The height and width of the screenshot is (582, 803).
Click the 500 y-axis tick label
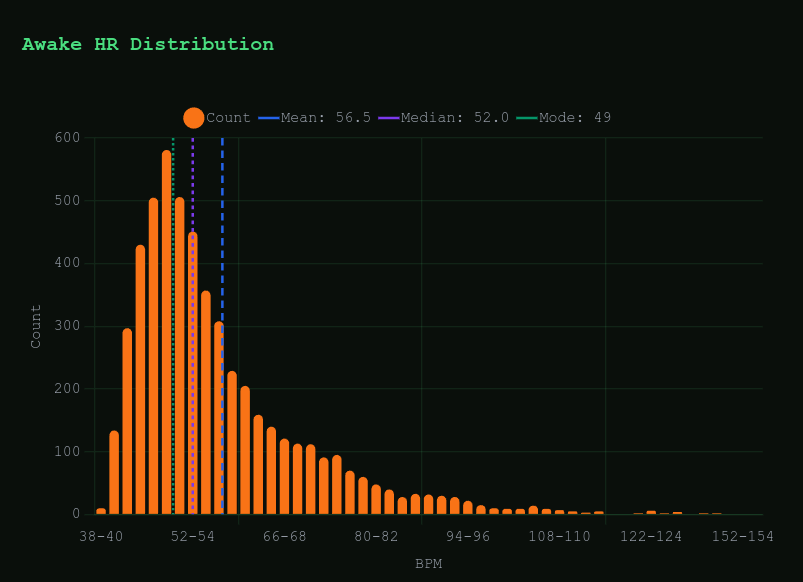click(x=68, y=200)
